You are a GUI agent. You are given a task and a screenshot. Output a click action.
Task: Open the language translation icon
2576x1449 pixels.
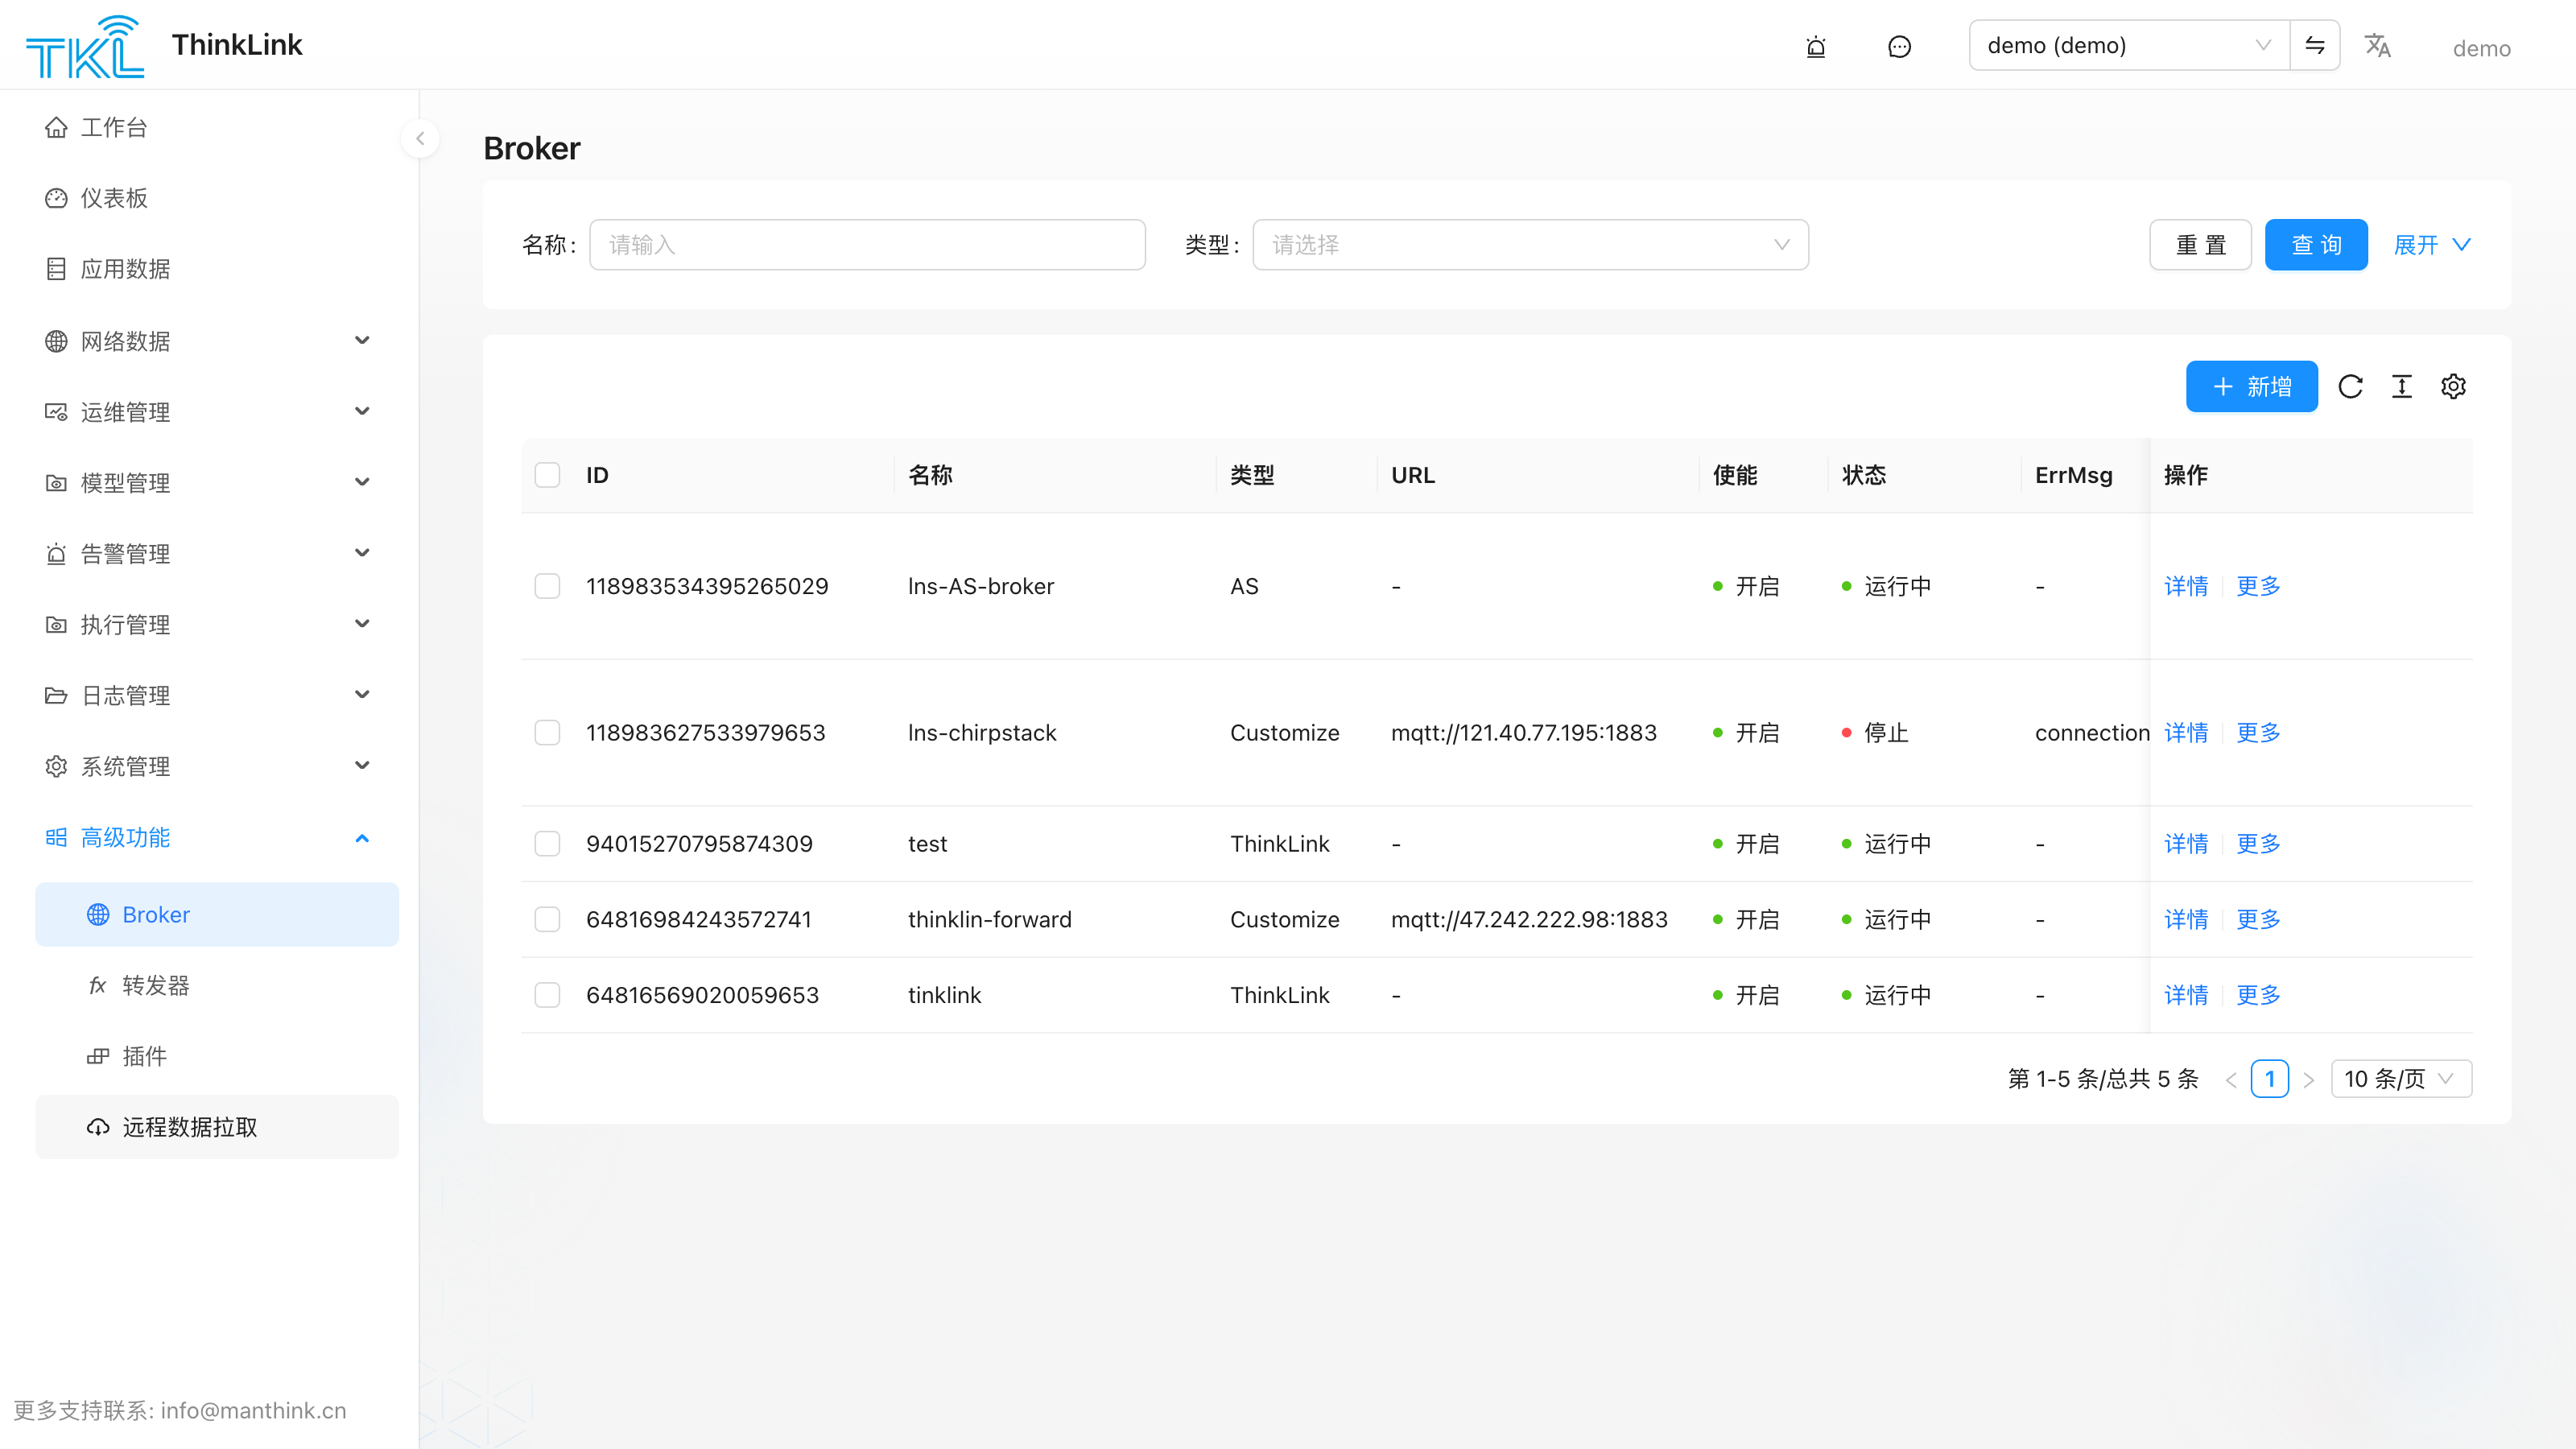pos(2377,46)
